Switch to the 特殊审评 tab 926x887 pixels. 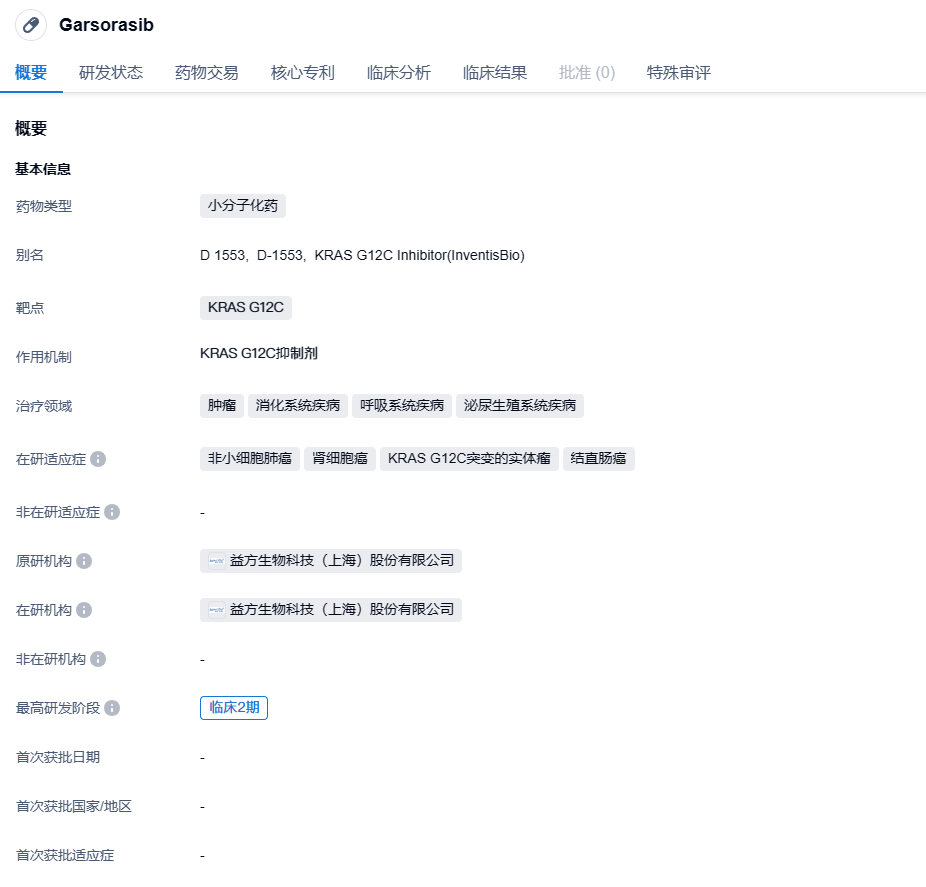coord(679,73)
